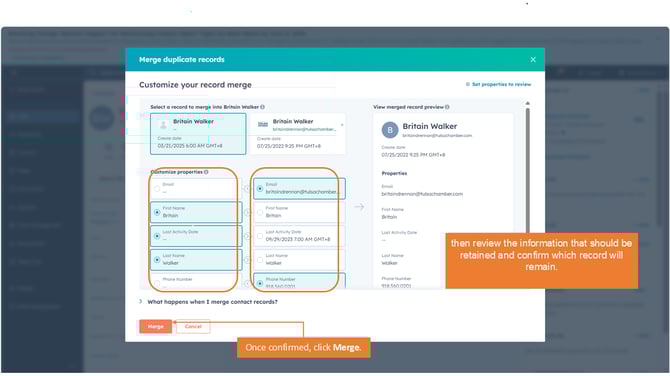Click contact avatar icon in the 05/21/2025 record card
This screenshot has width=670, height=376.
[x=163, y=125]
